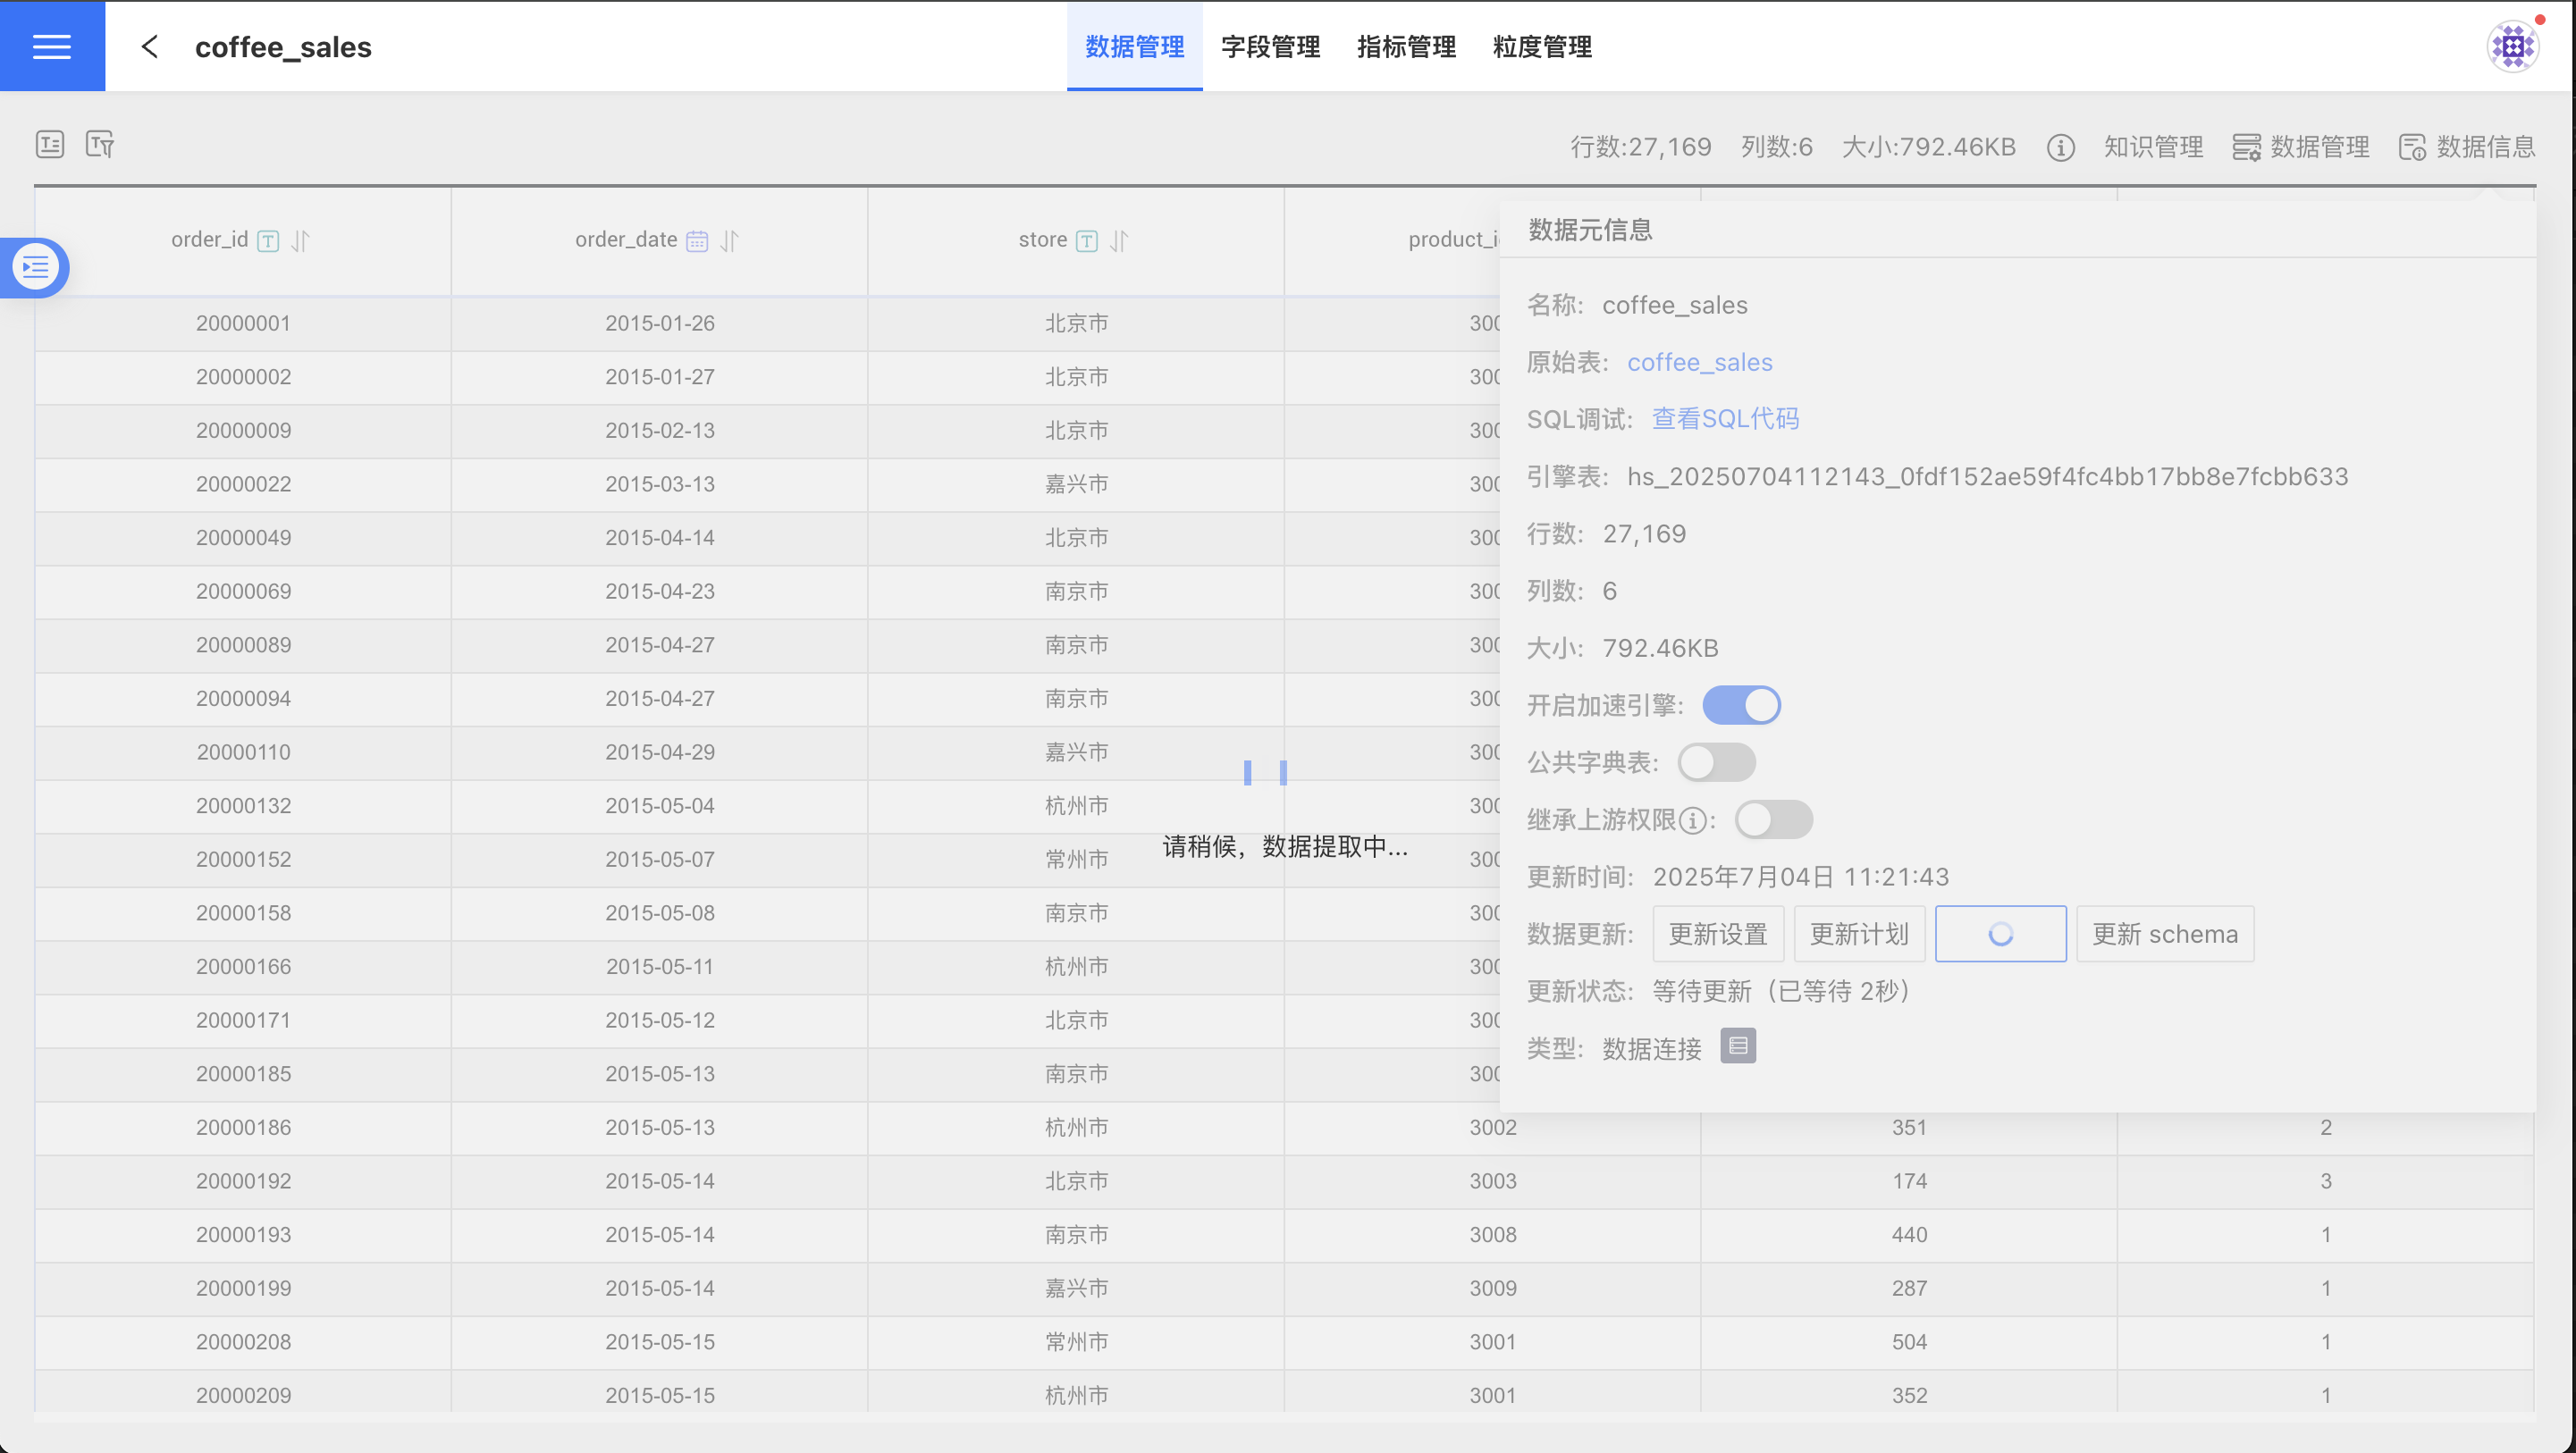Open the hamburger main menu
This screenshot has height=1453, width=2576.
[52, 46]
